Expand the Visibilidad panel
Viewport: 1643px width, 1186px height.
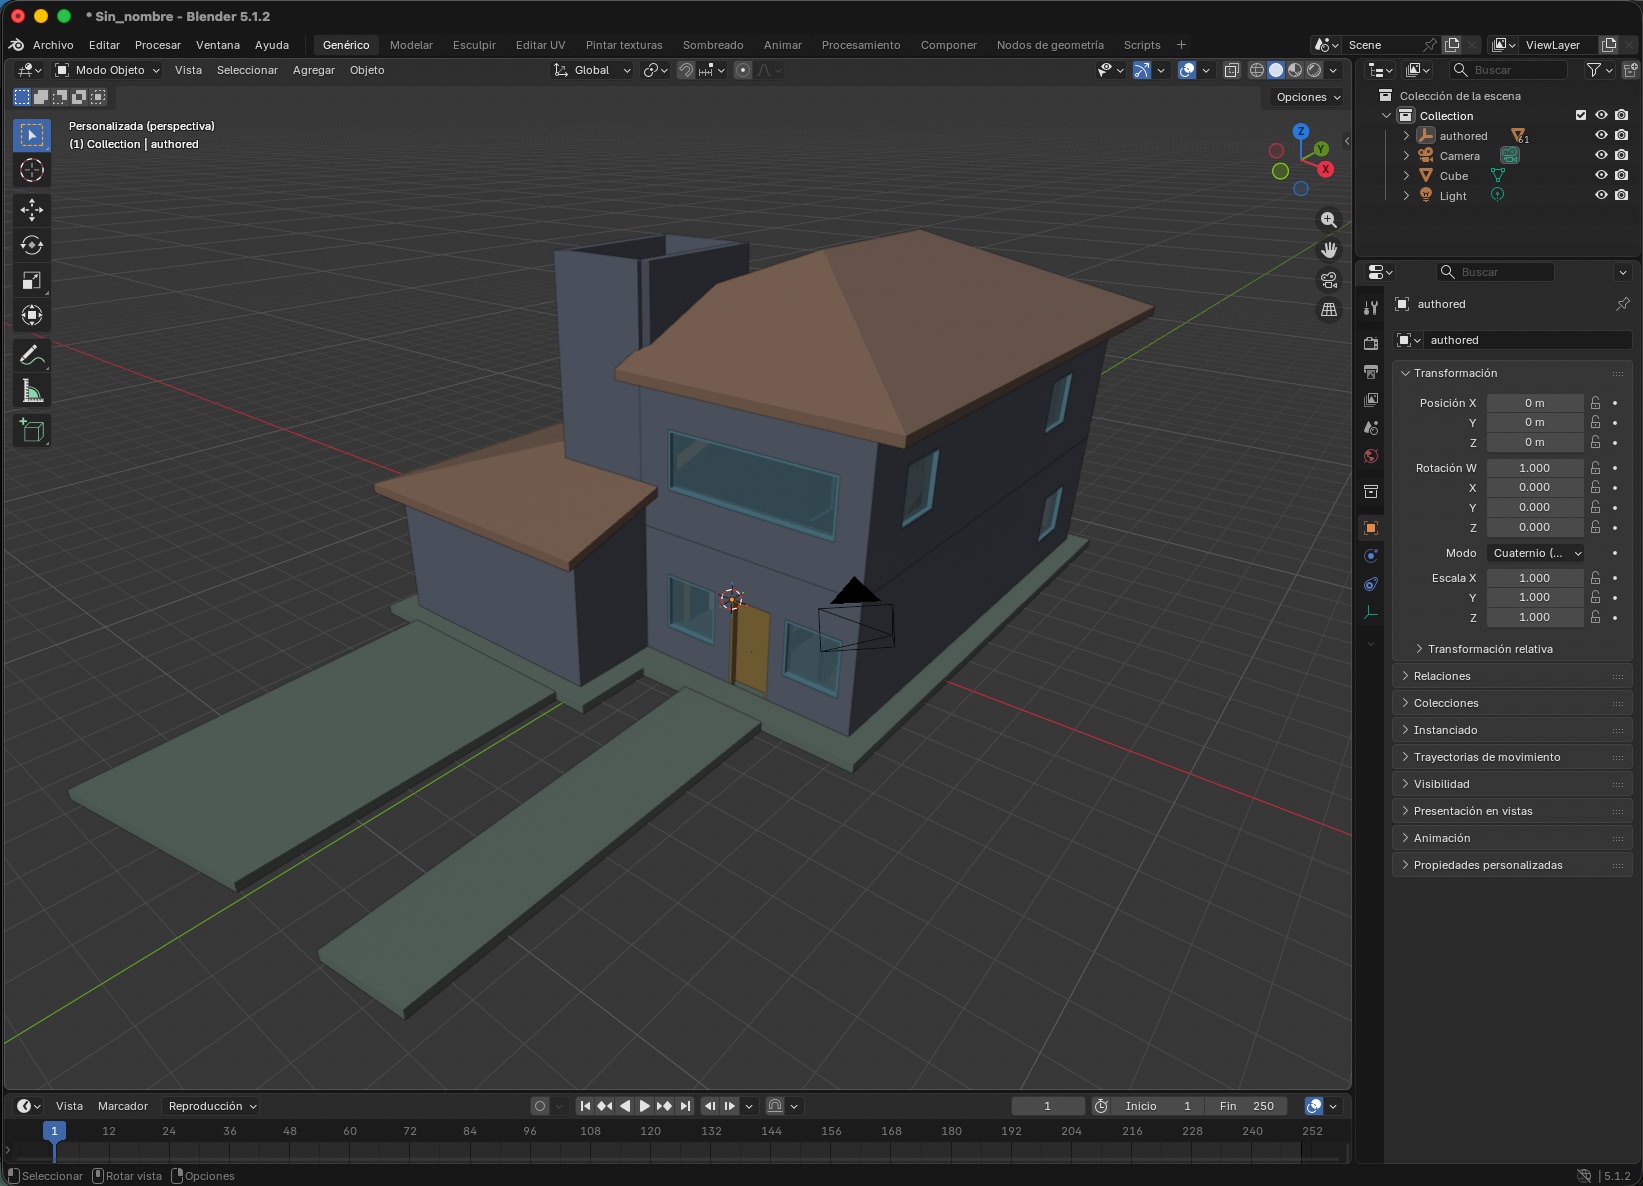pos(1512,784)
